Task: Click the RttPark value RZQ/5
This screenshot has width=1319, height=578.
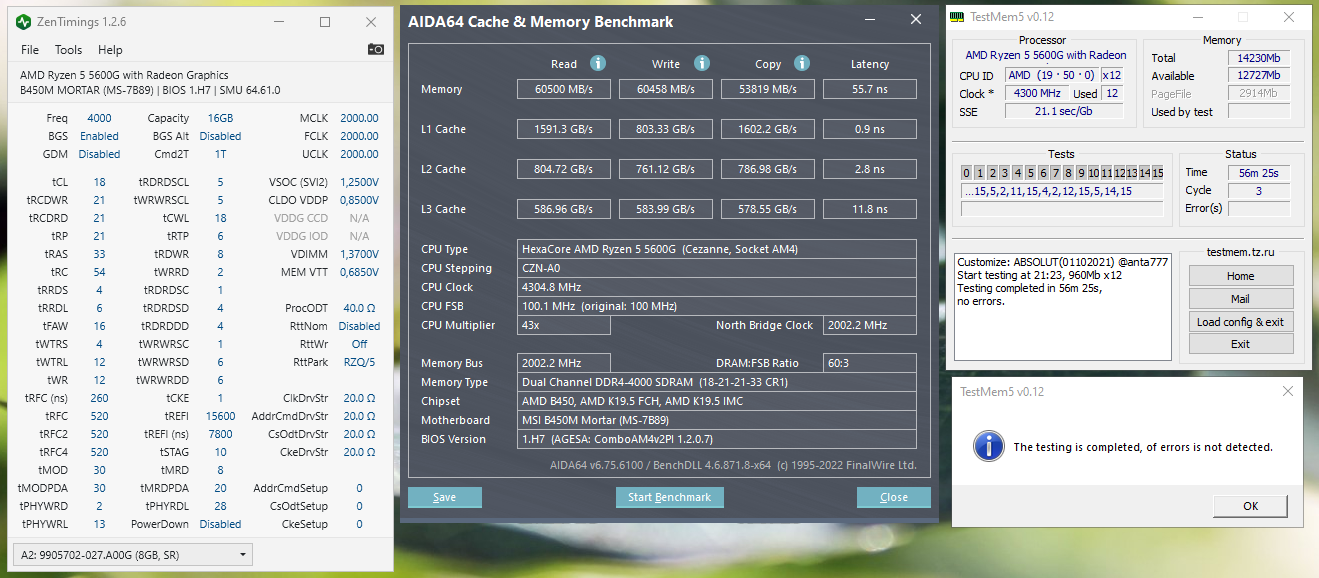Action: click(359, 362)
